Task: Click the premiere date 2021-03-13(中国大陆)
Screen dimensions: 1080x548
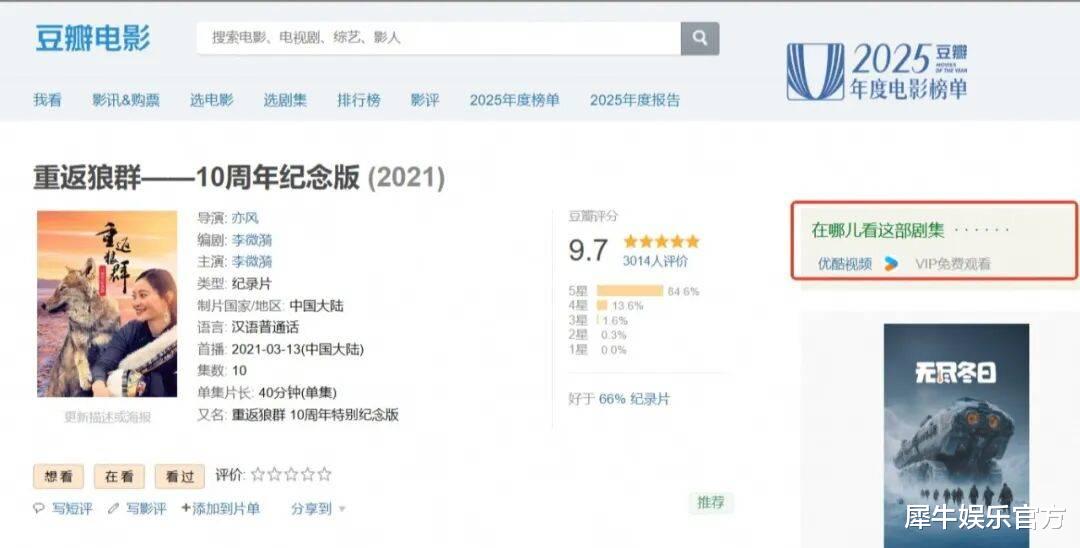Action: coord(298,349)
